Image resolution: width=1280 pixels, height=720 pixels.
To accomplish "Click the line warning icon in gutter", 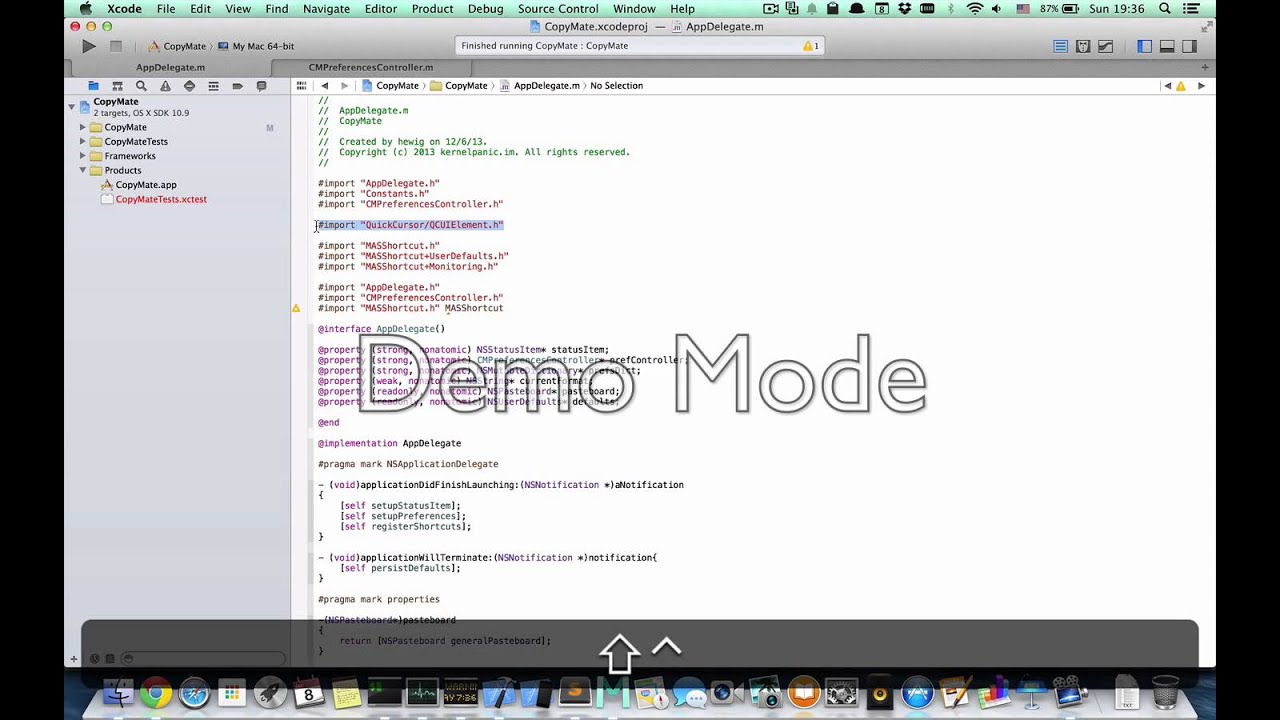I will coord(296,308).
